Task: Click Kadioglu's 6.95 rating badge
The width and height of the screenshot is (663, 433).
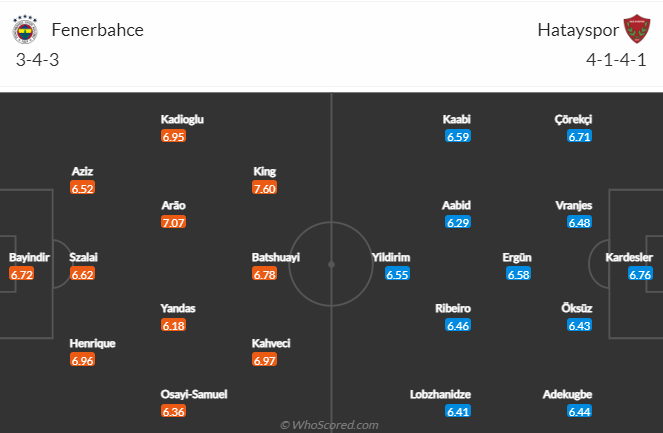Action: point(173,137)
